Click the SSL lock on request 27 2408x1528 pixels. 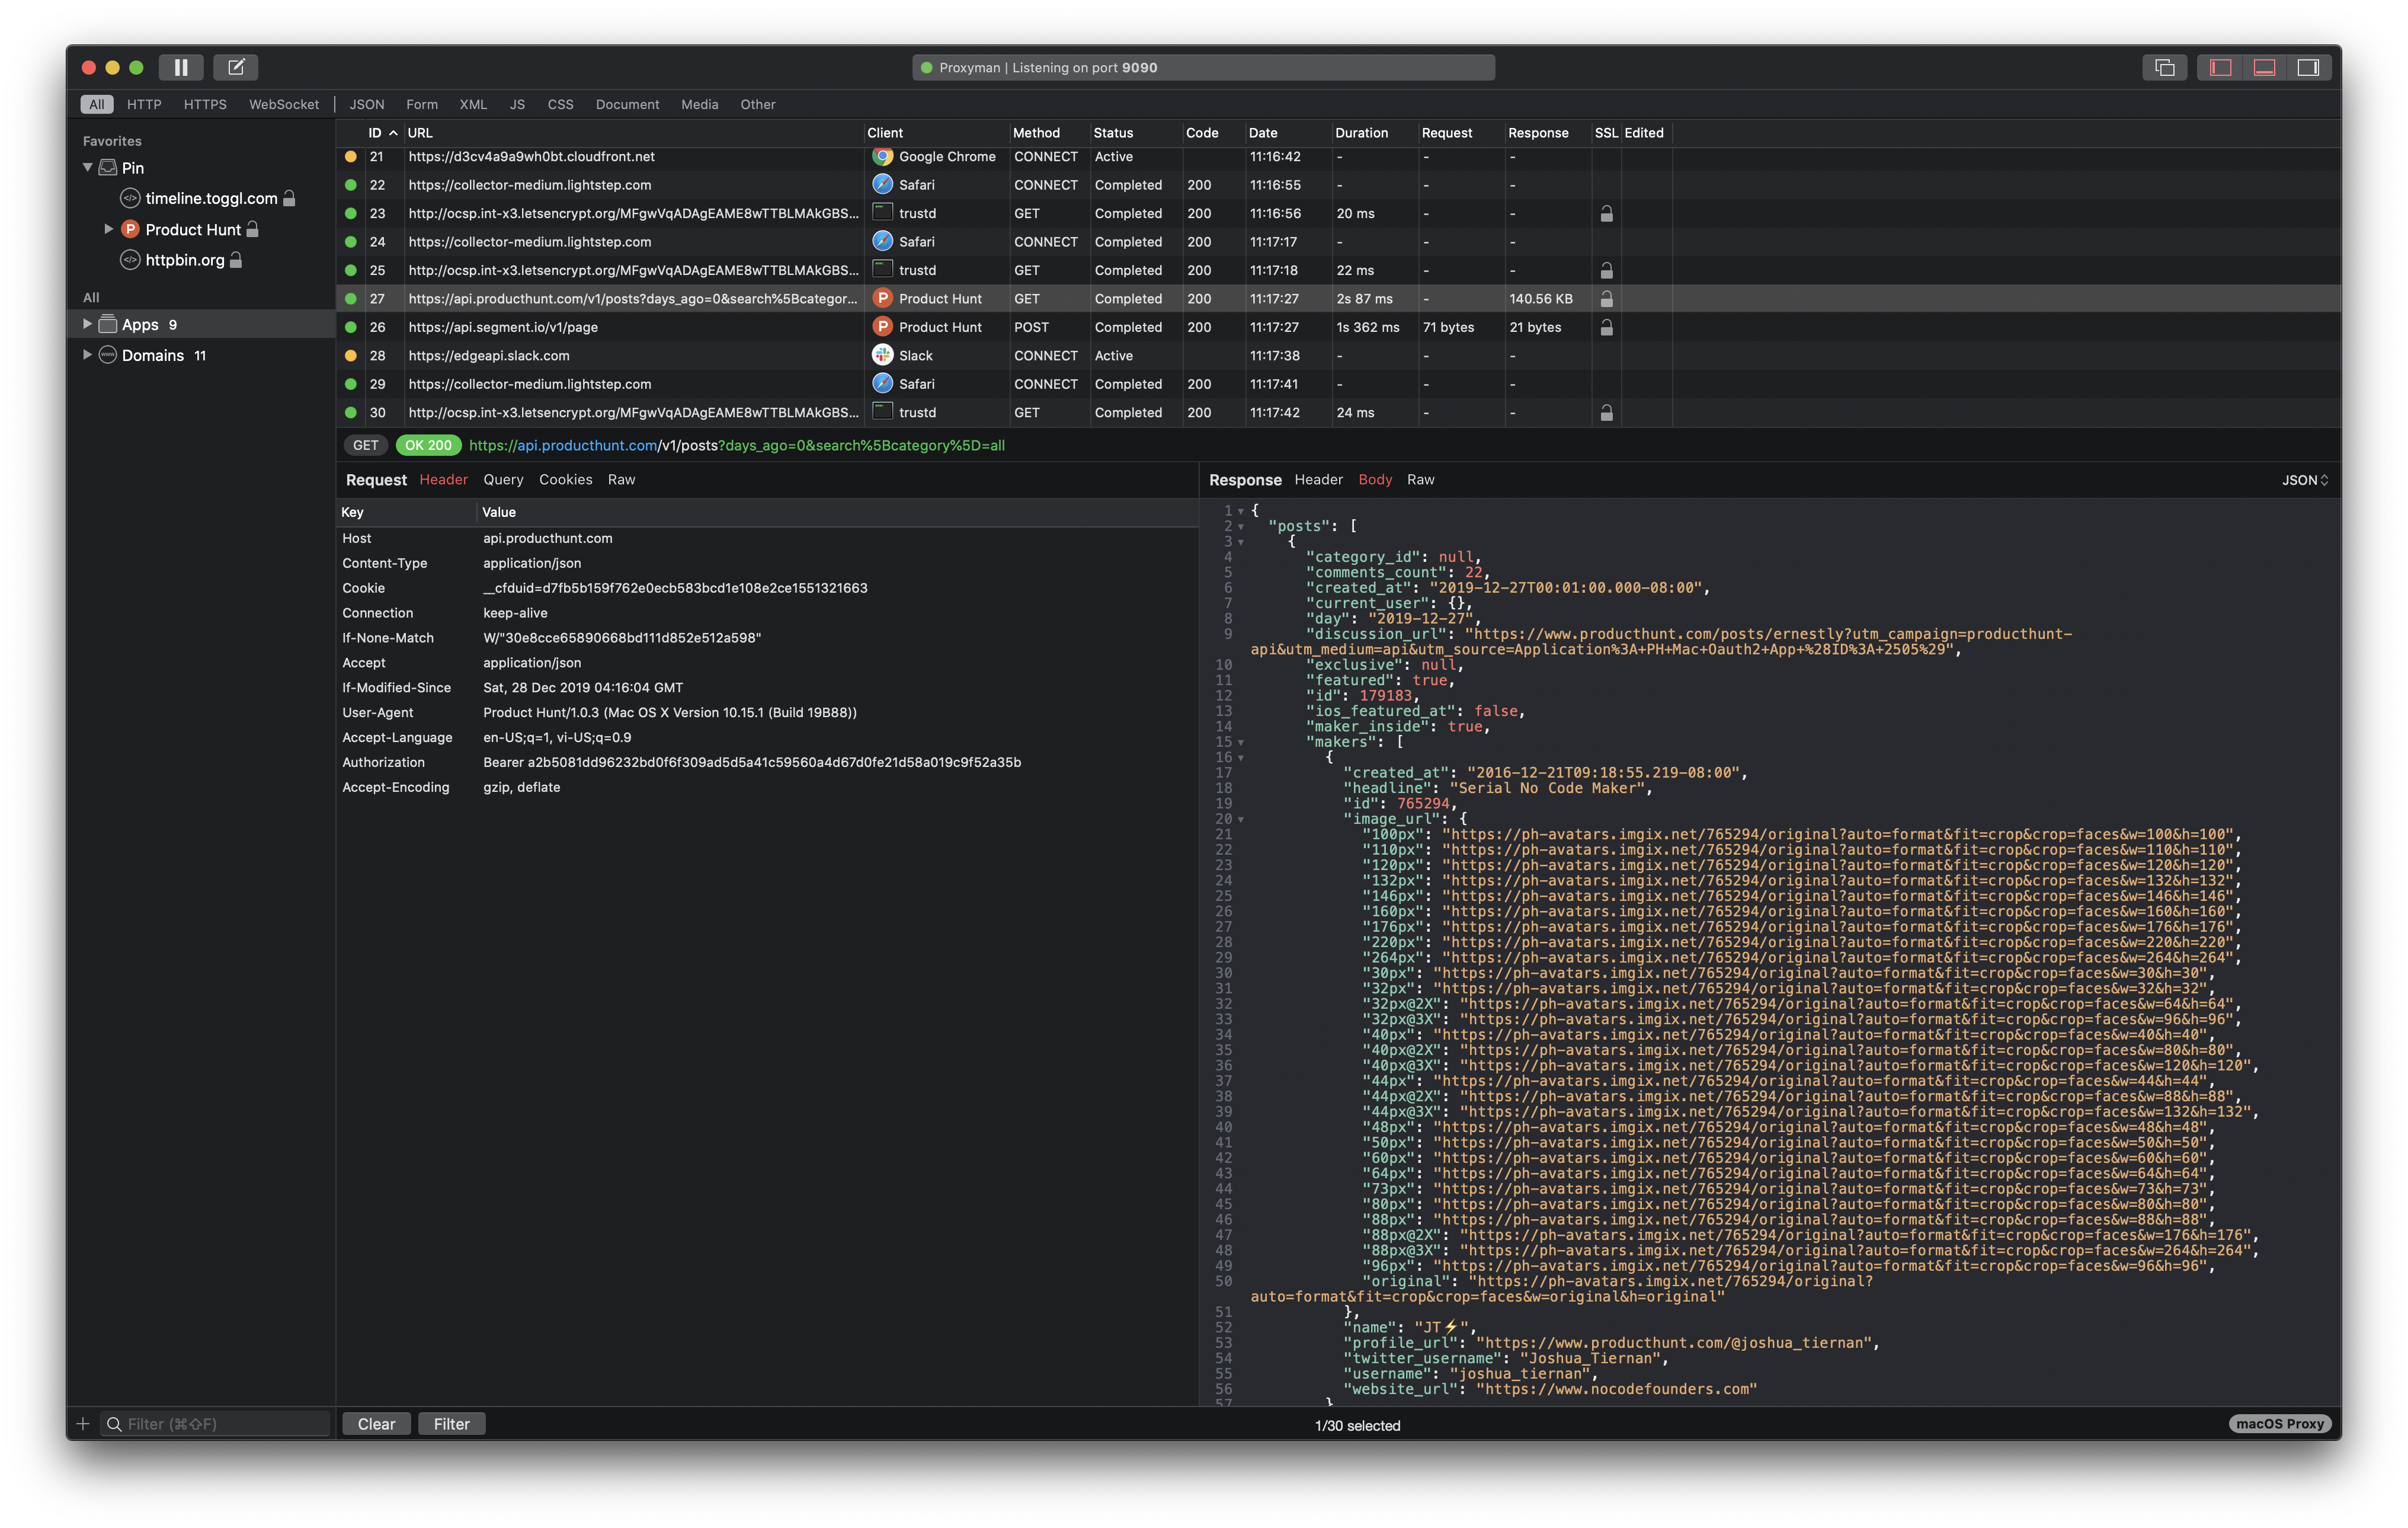click(1606, 298)
